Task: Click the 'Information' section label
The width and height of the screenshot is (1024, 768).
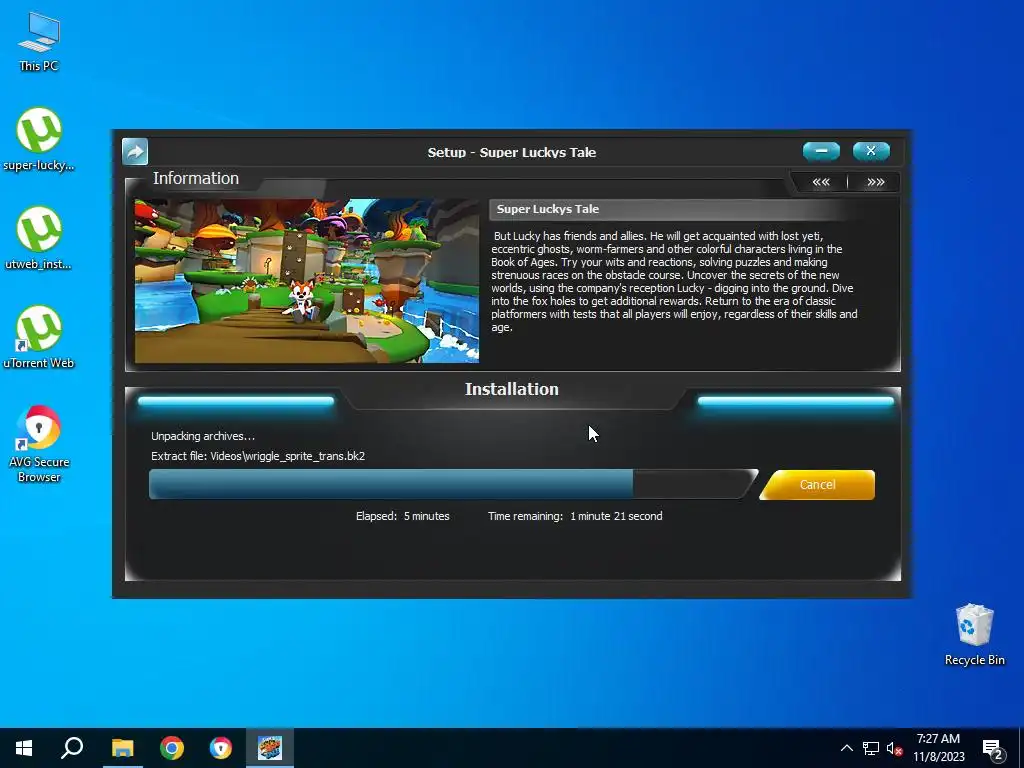Action: (x=196, y=178)
